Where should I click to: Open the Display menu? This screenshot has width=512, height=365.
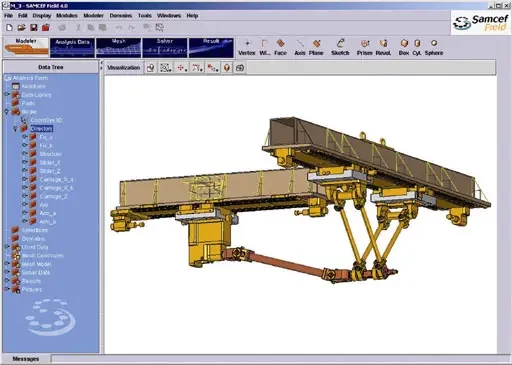(42, 16)
